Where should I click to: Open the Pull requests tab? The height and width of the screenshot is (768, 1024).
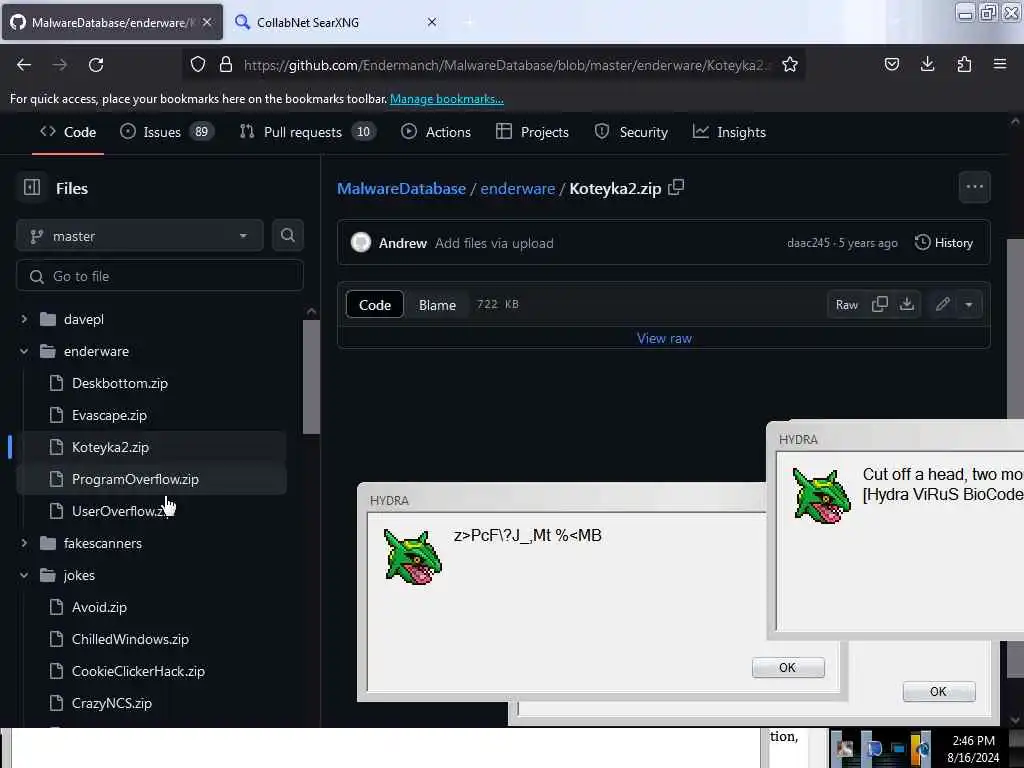coord(307,132)
